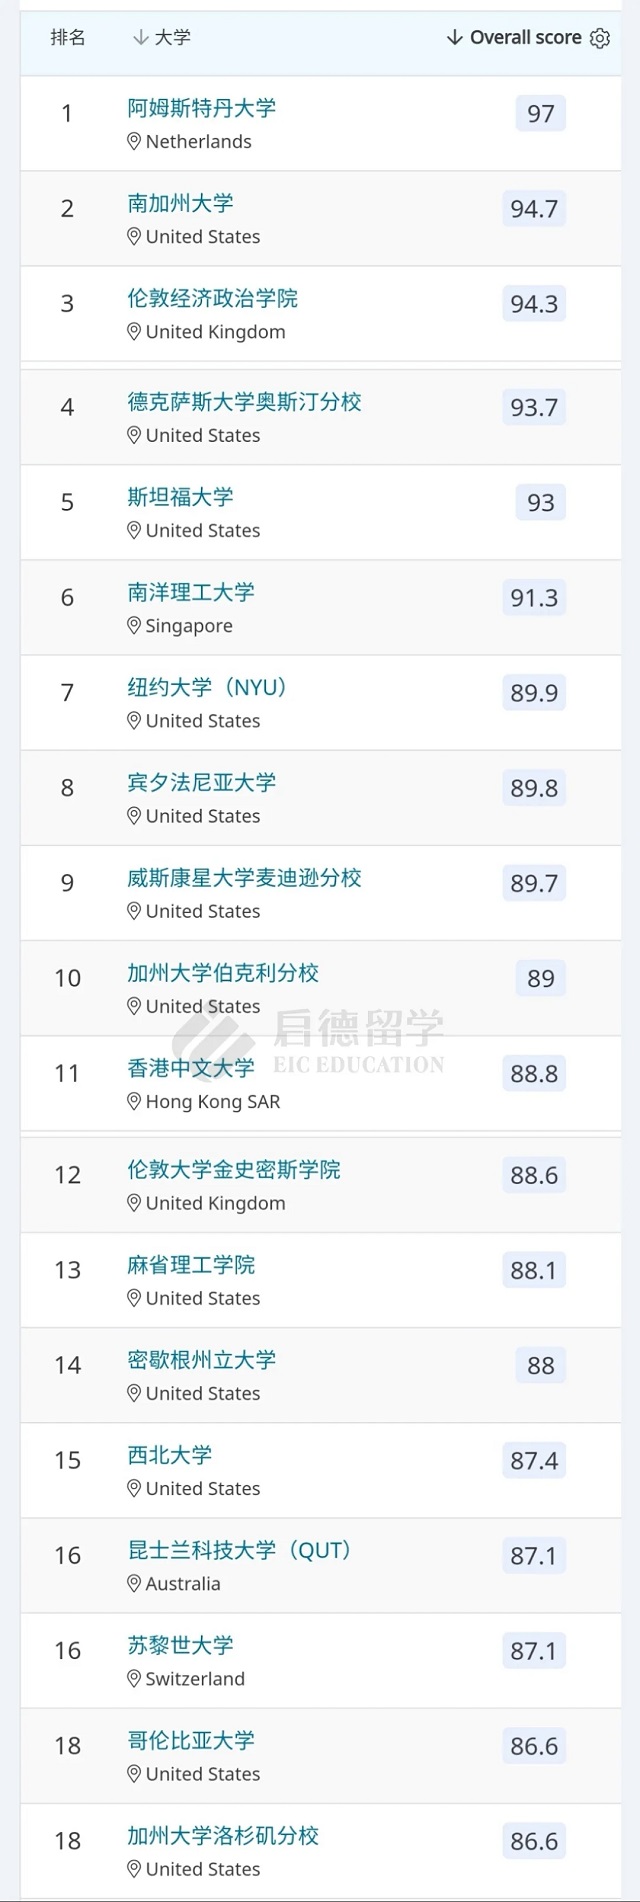640x1902 pixels.
Task: Select 德克萨斯大学奥斯汀分校 entry
Action: (244, 402)
